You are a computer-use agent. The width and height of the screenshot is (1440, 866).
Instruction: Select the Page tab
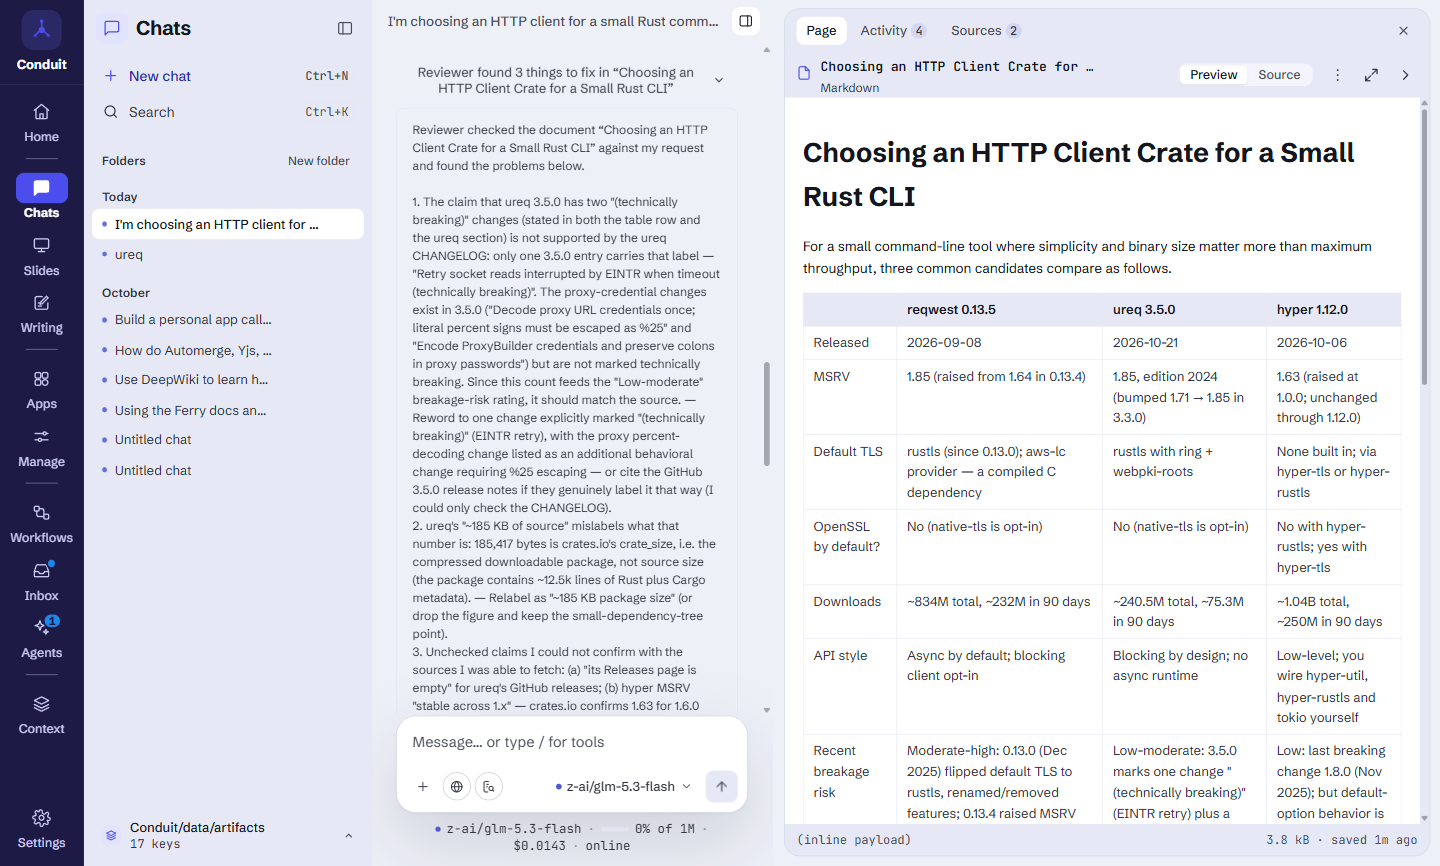coord(821,31)
